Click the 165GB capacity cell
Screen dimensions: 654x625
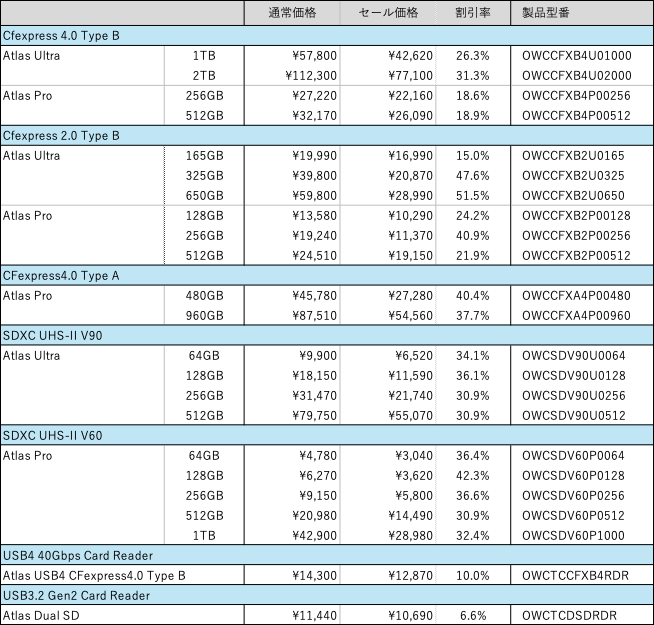click(204, 156)
